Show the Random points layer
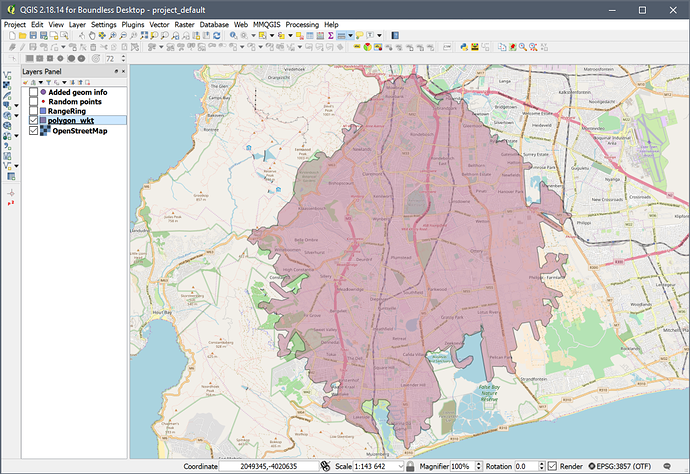 (x=33, y=102)
